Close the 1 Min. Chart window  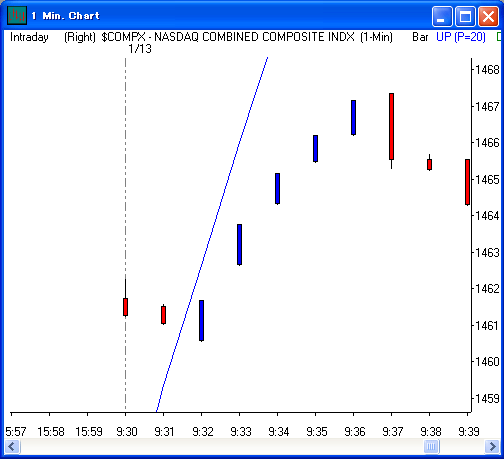[x=488, y=16]
